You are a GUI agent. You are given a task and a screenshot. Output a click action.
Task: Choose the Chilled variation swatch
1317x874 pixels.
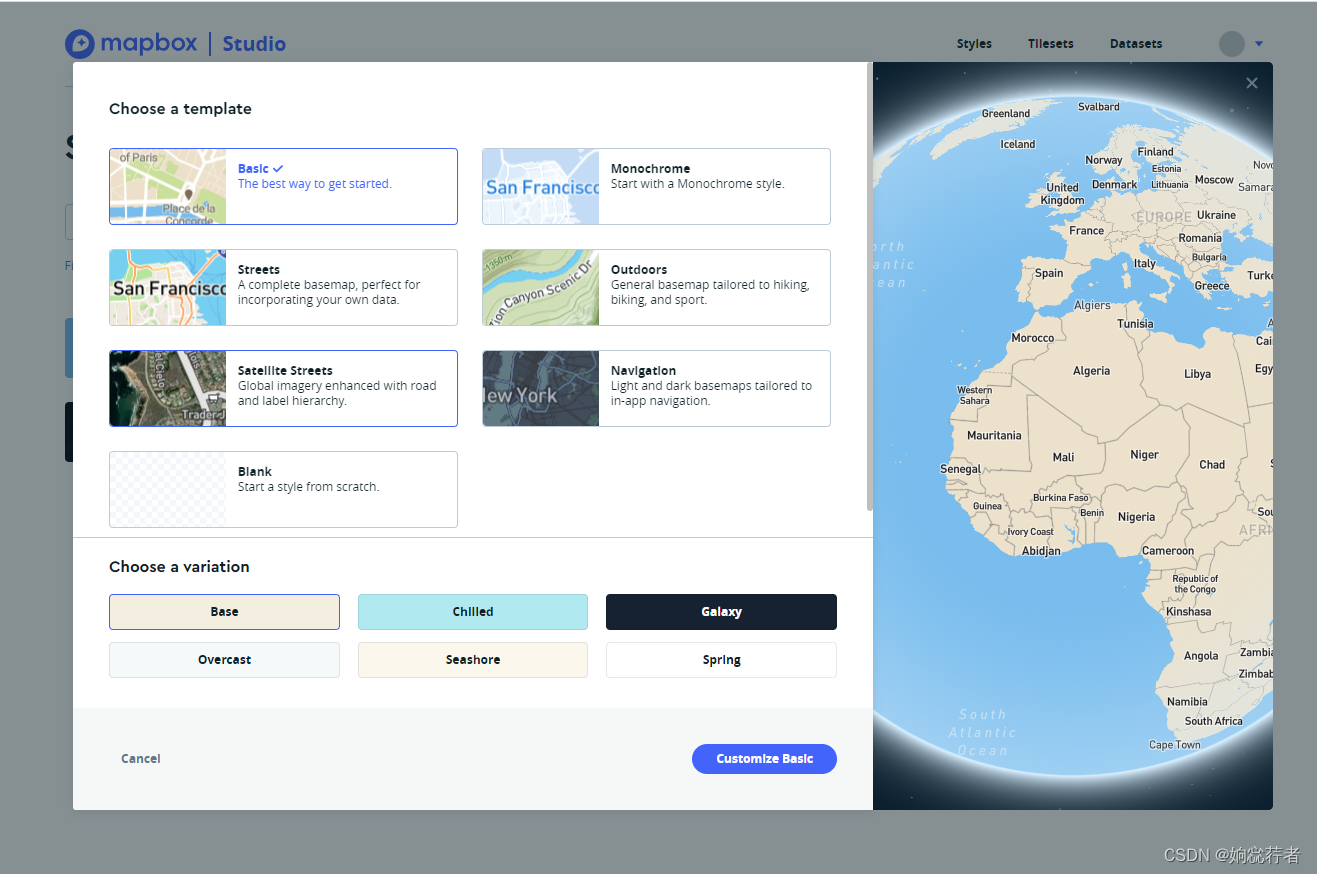(473, 612)
